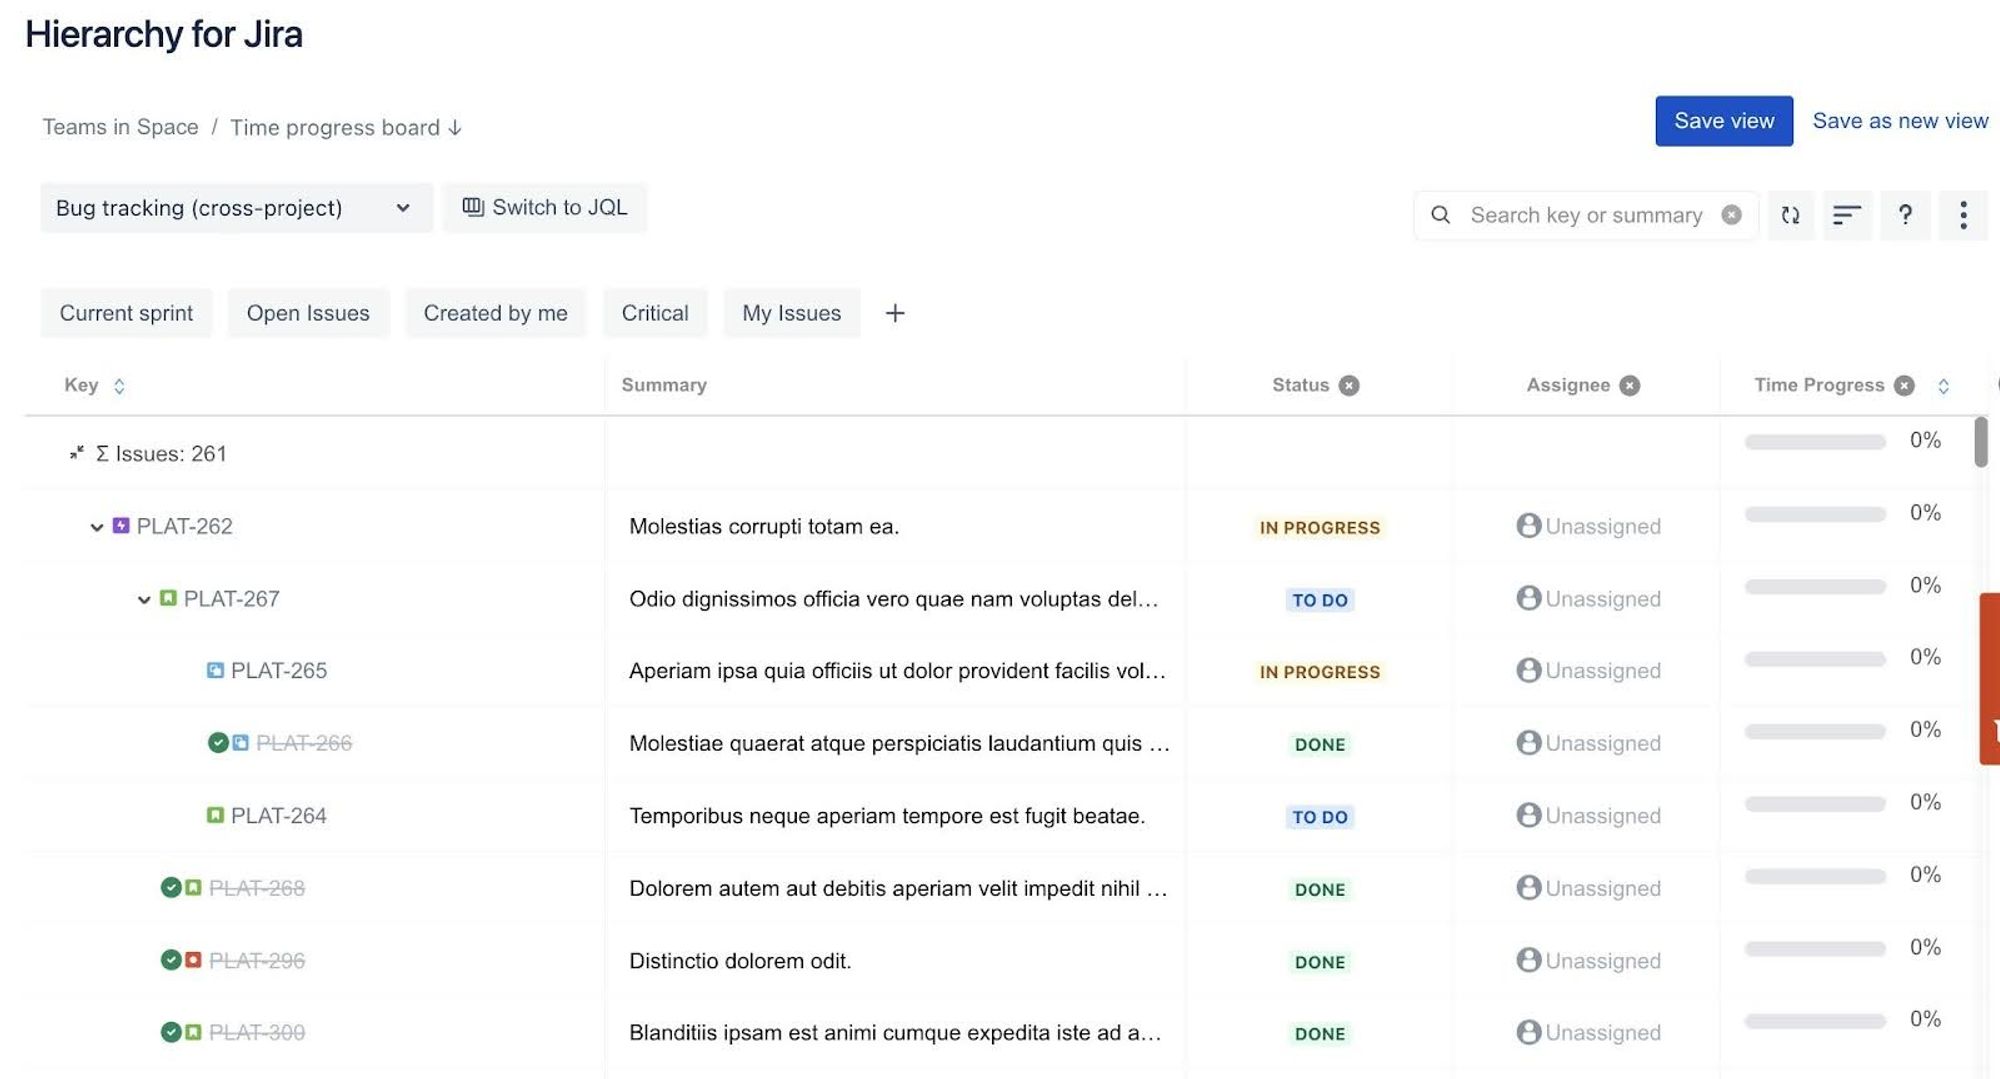Collapse the PLAT-262 tree row
Viewport: 2000px width, 1079px height.
click(97, 527)
